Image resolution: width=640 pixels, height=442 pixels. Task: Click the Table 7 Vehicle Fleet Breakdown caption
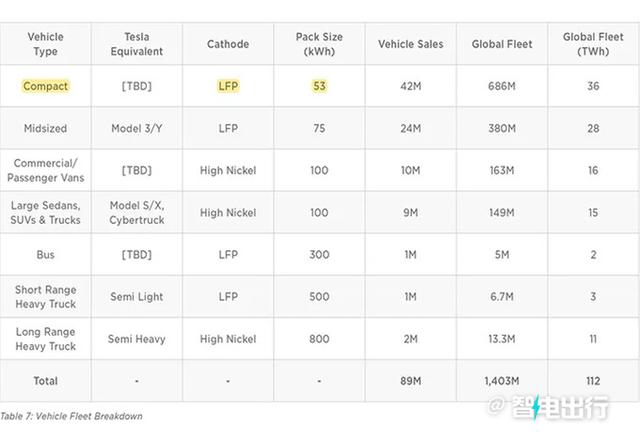[x=71, y=416]
